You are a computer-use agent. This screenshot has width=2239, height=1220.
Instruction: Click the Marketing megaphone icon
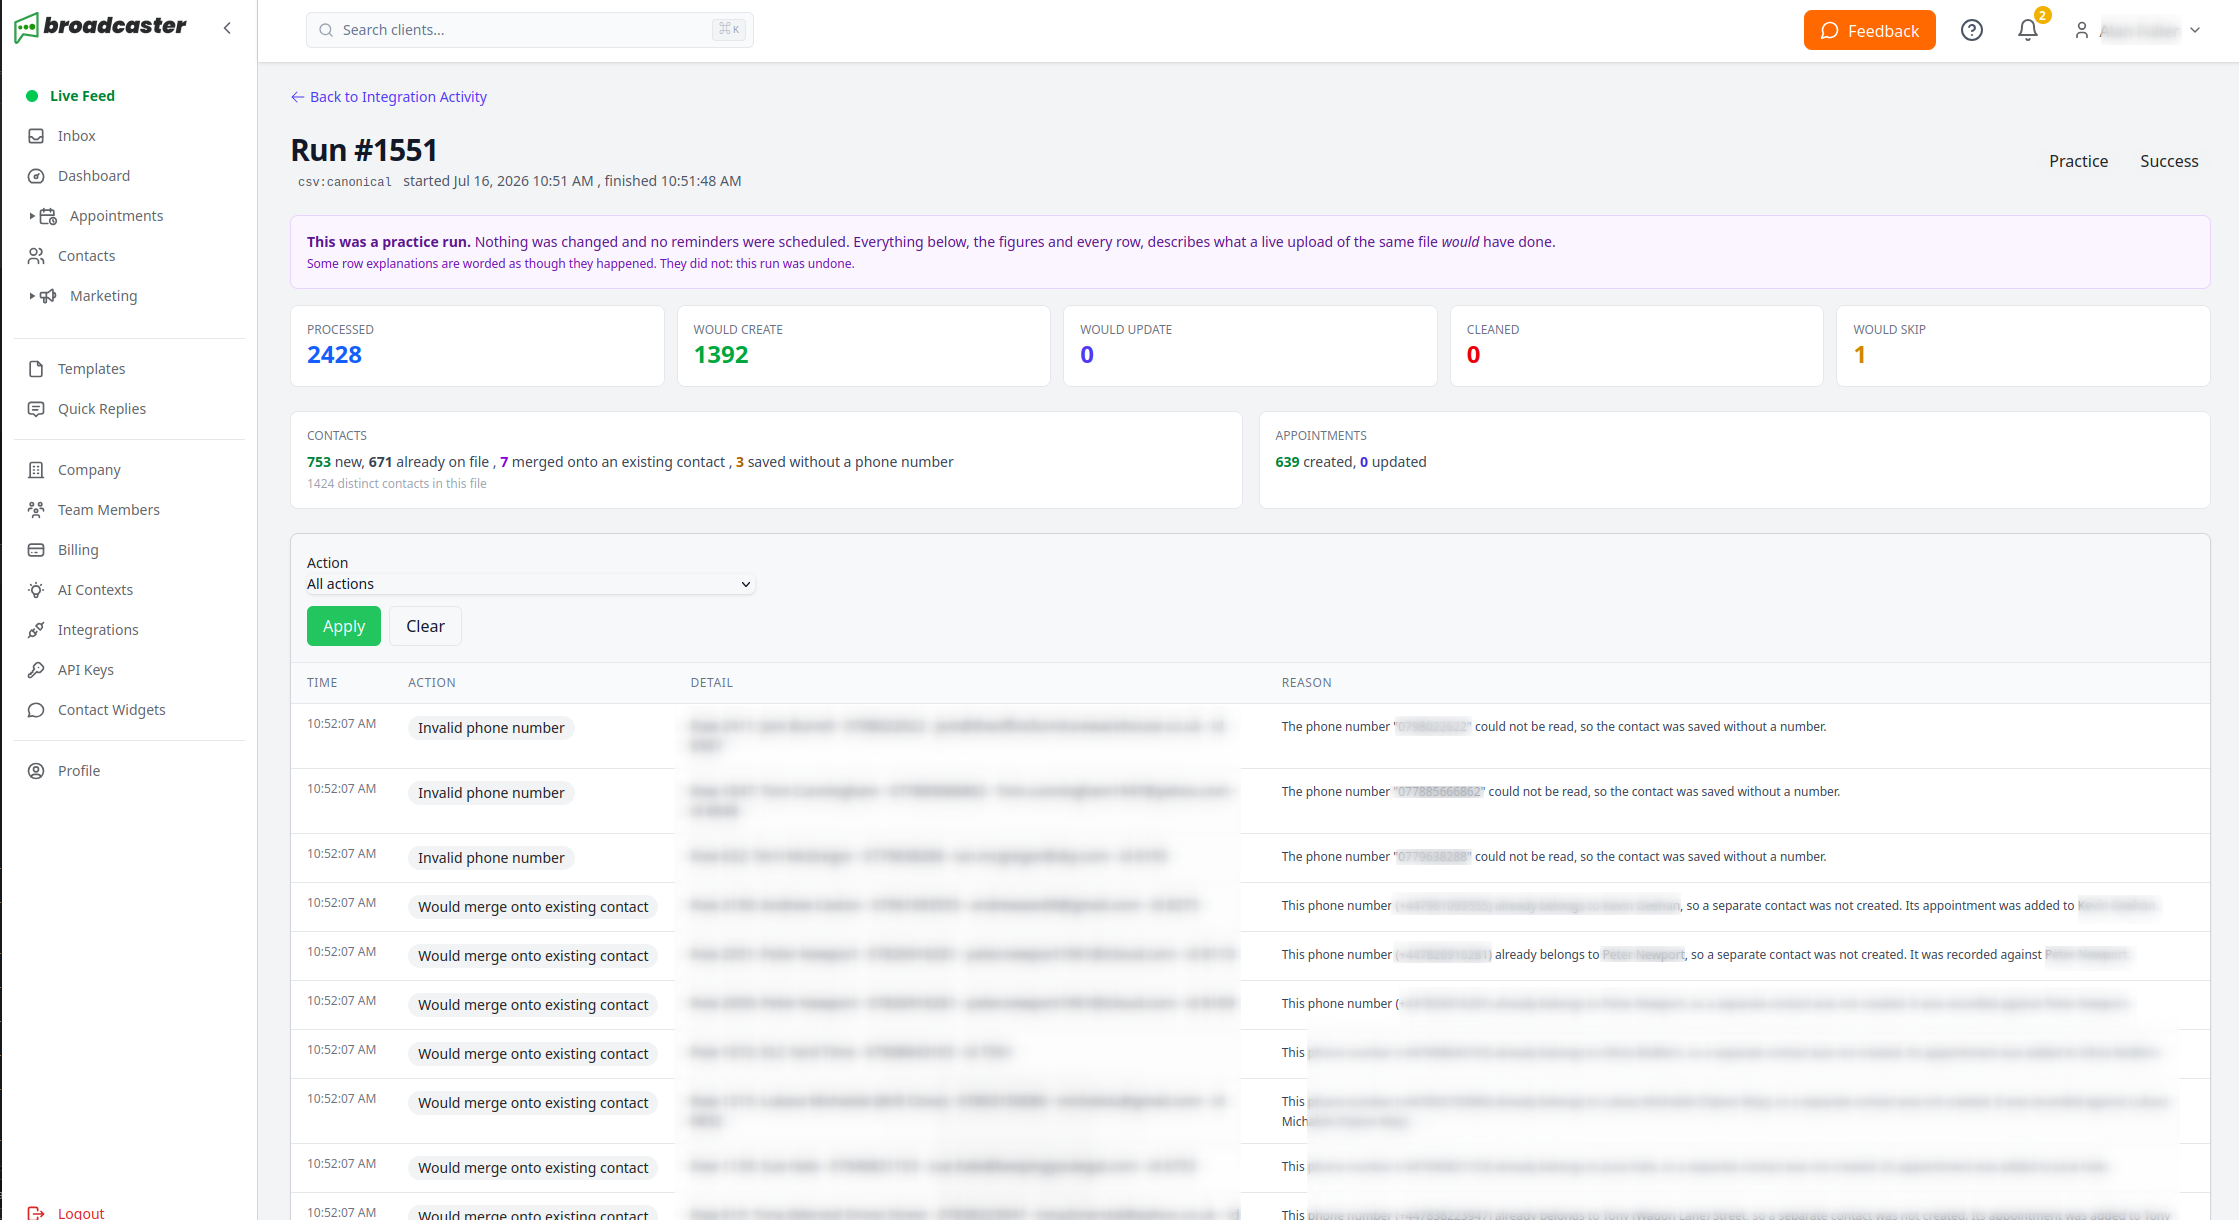(x=48, y=296)
